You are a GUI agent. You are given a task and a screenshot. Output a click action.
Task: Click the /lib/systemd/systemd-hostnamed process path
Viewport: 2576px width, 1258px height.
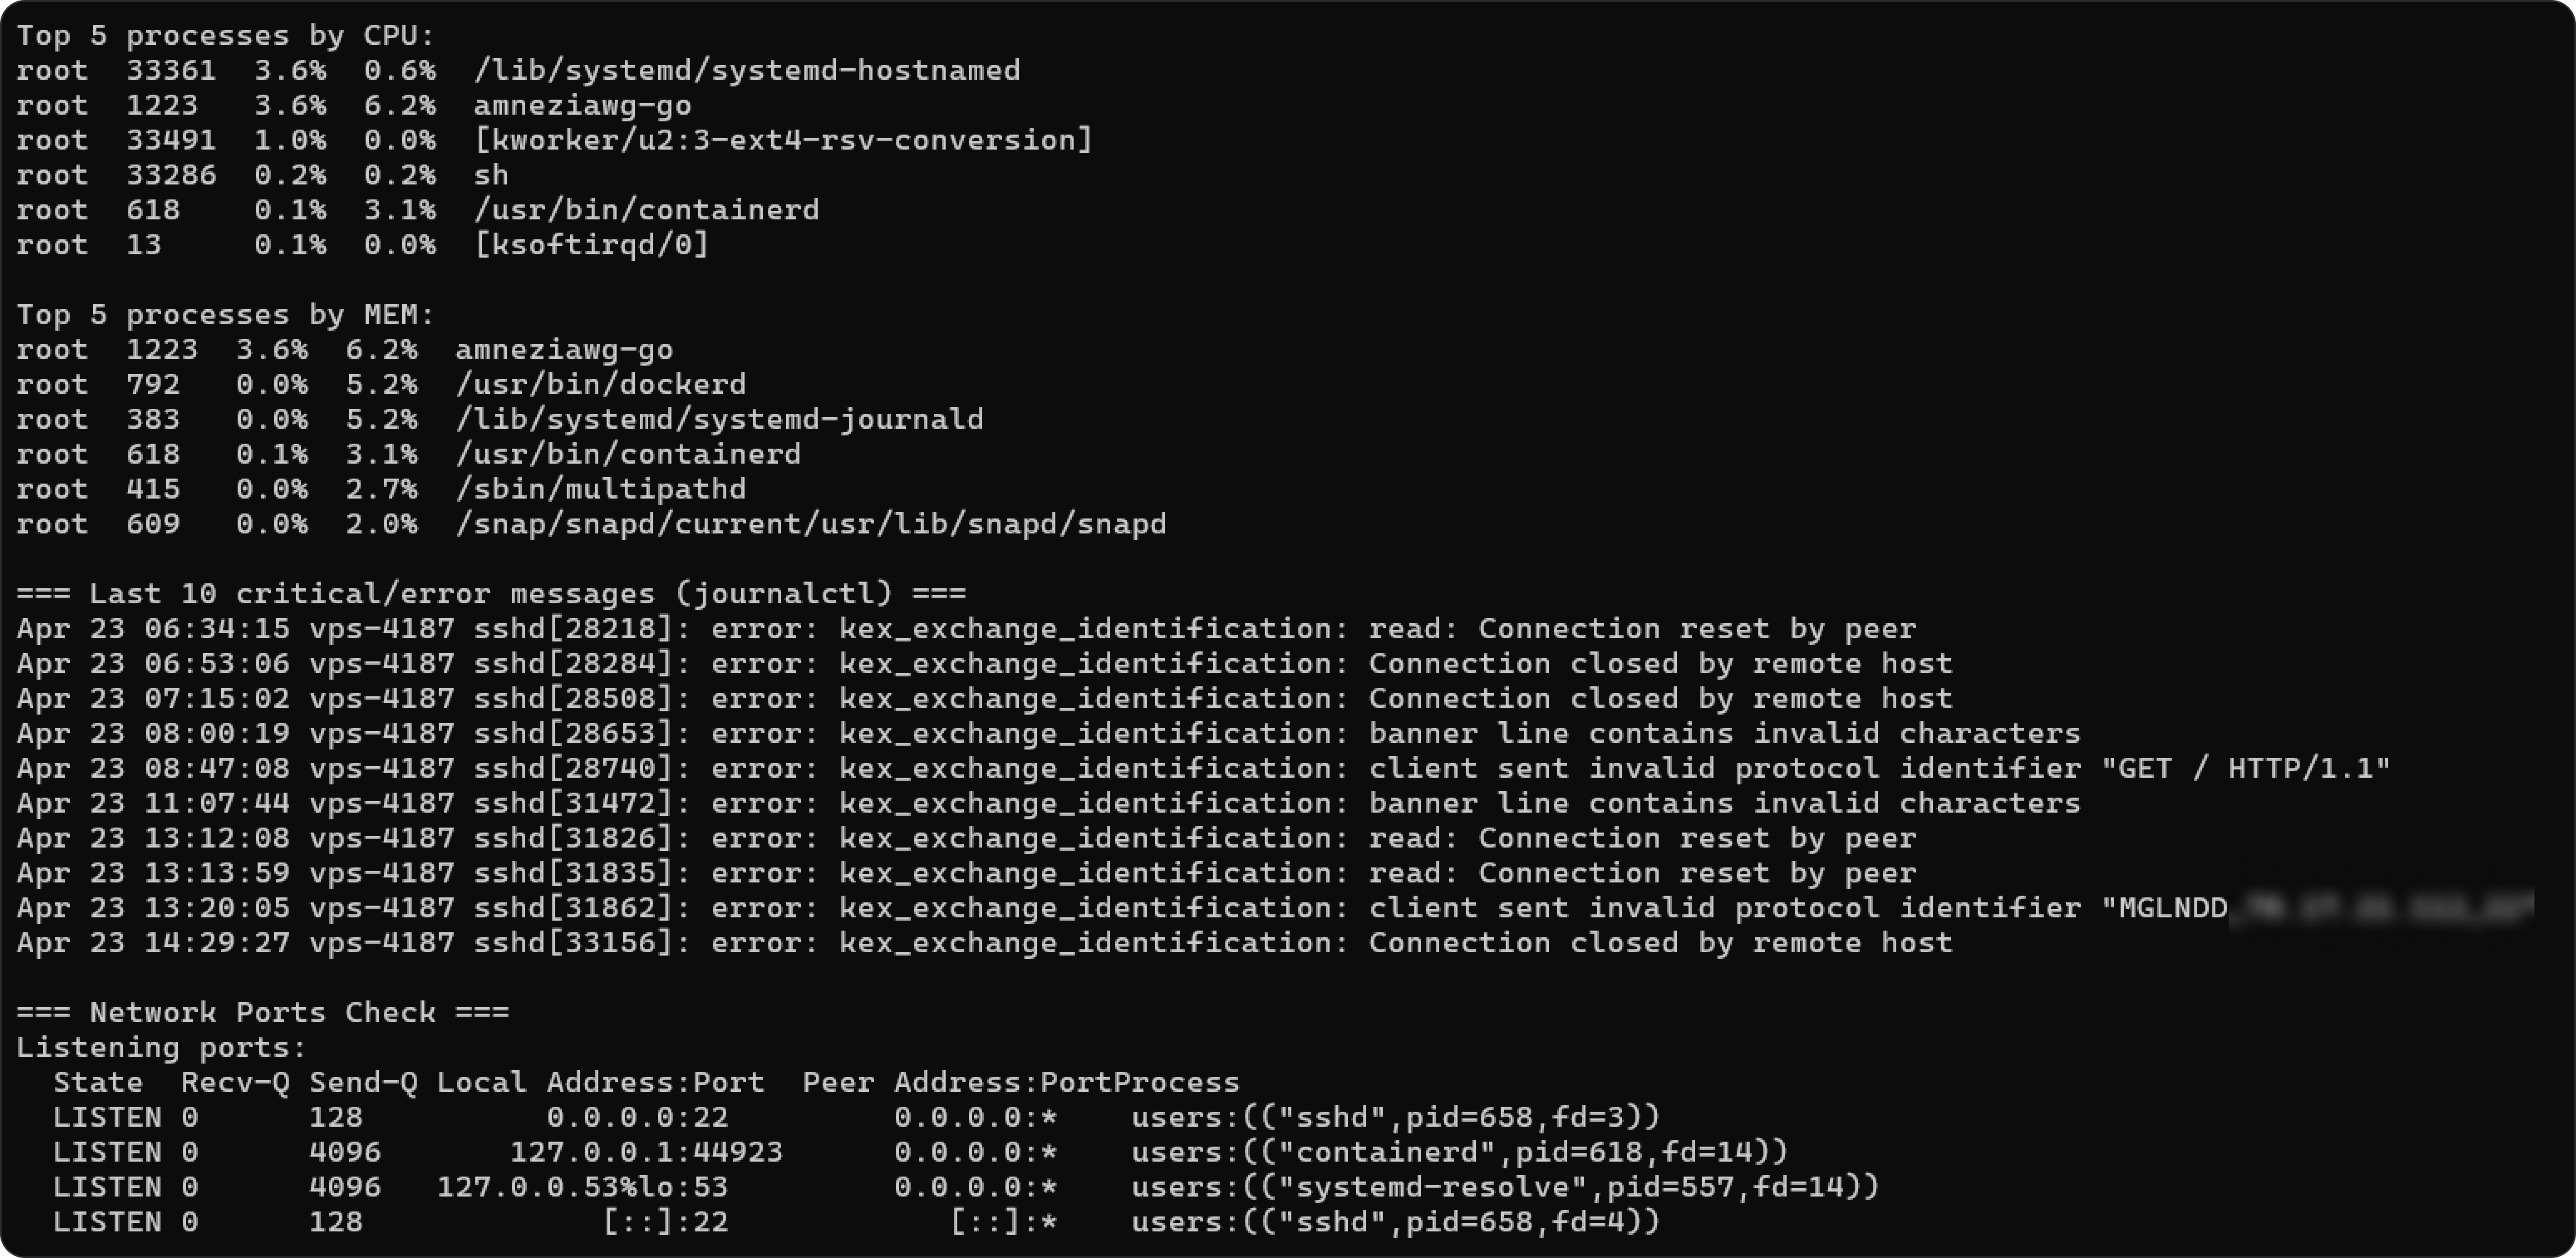746,71
